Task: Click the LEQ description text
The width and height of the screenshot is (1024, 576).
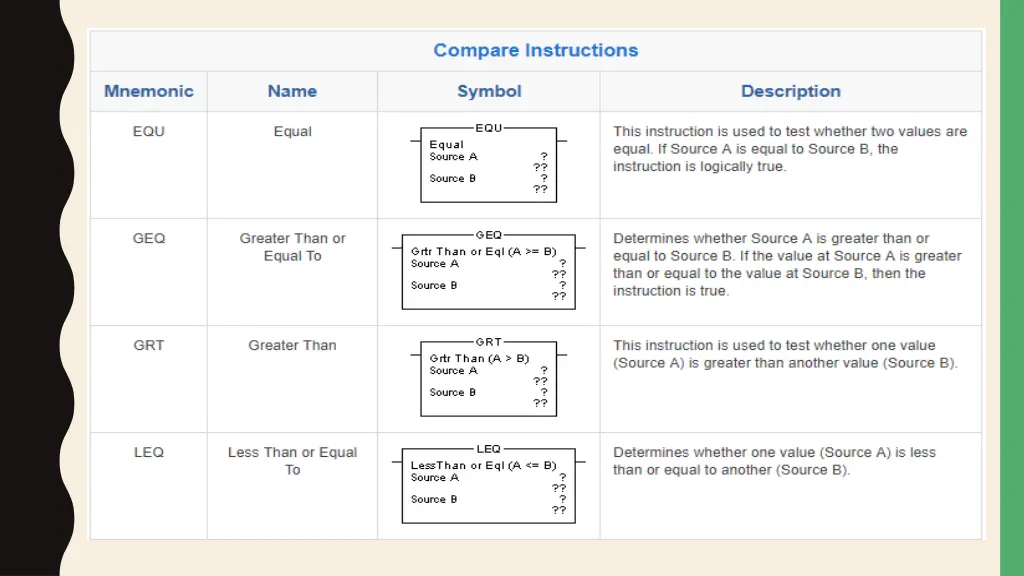Action: [774, 461]
